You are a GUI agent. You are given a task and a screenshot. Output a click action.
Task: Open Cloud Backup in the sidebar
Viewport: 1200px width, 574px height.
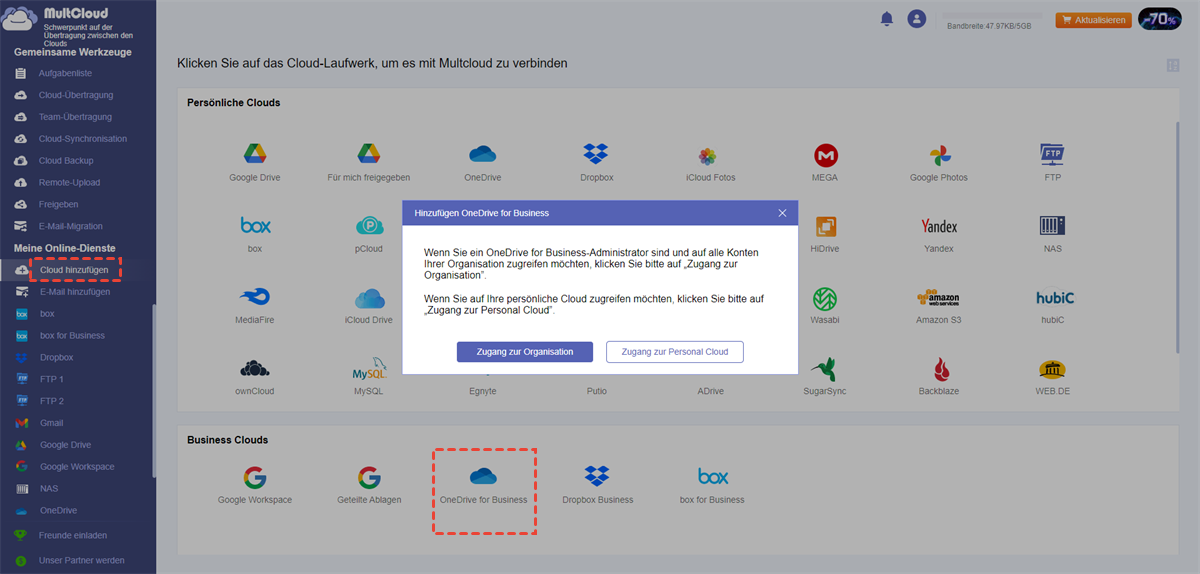tap(65, 161)
